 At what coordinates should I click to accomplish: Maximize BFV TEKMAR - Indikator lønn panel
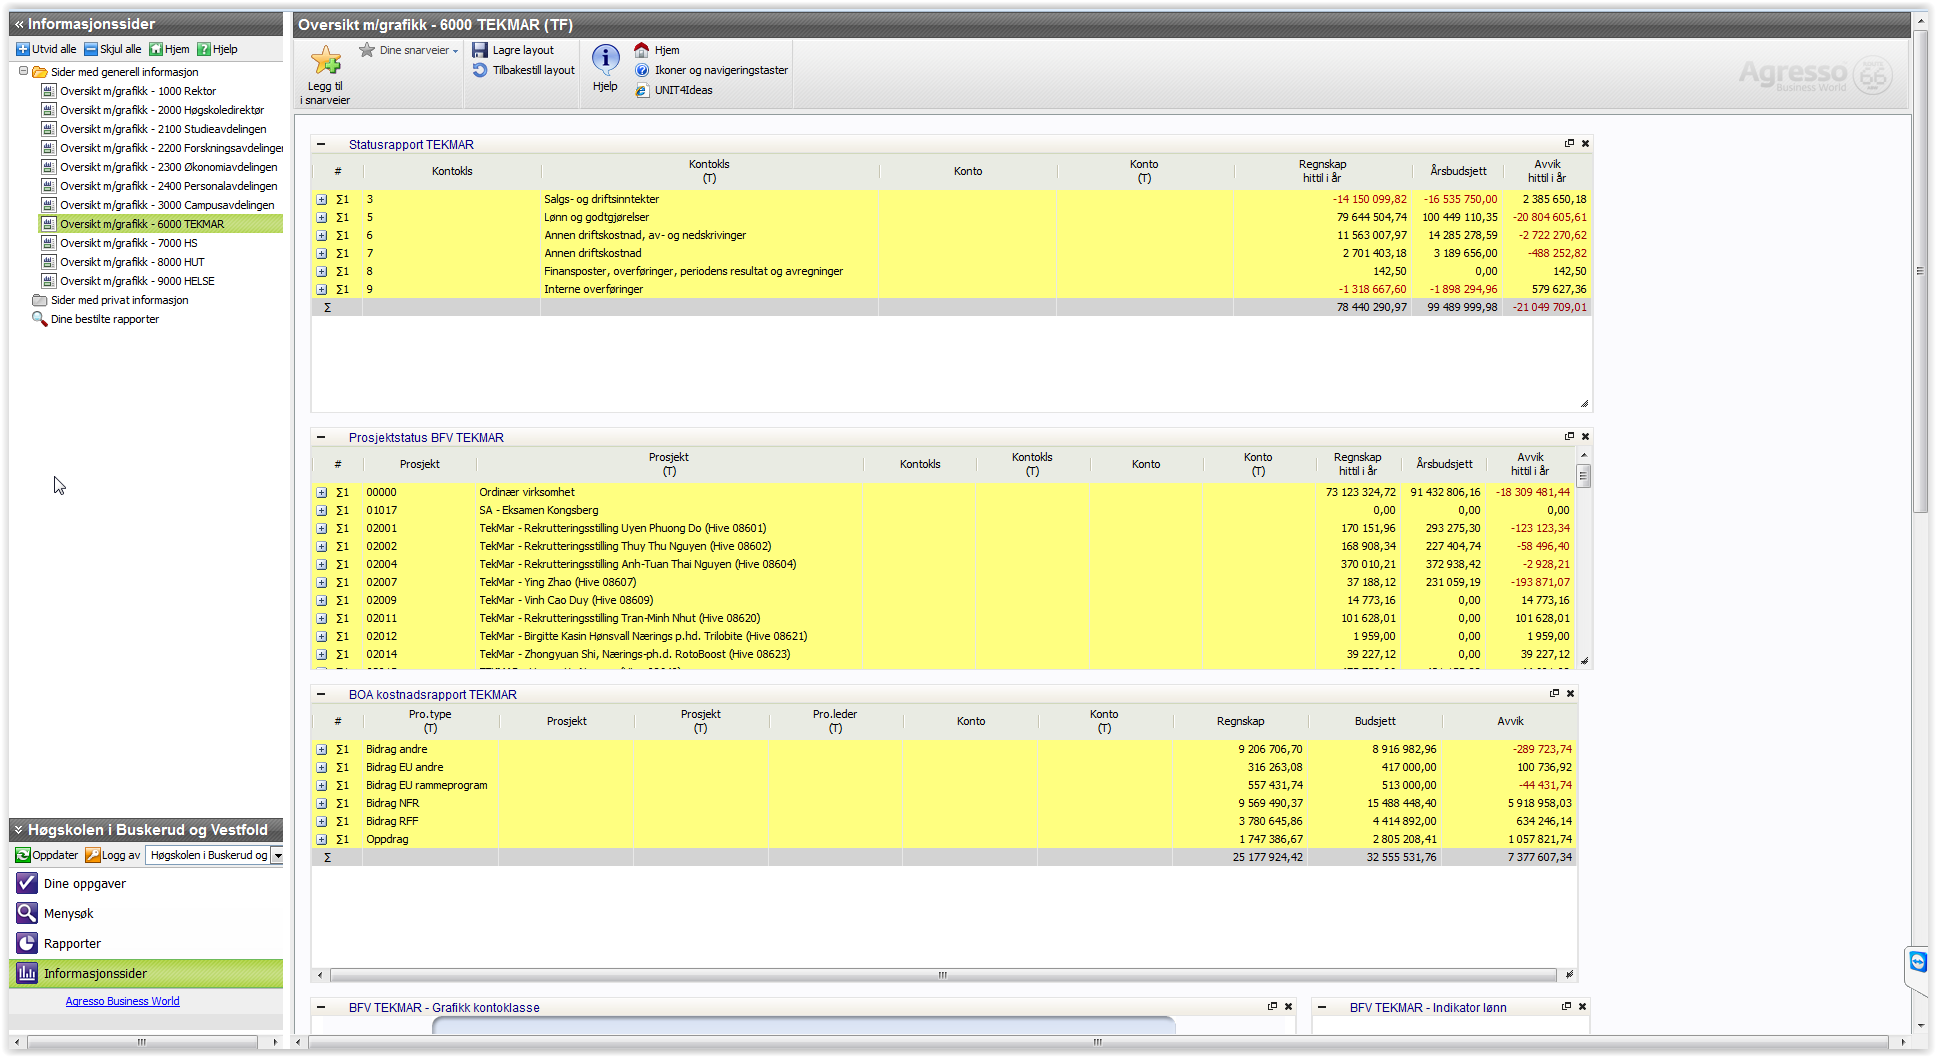click(1566, 1006)
